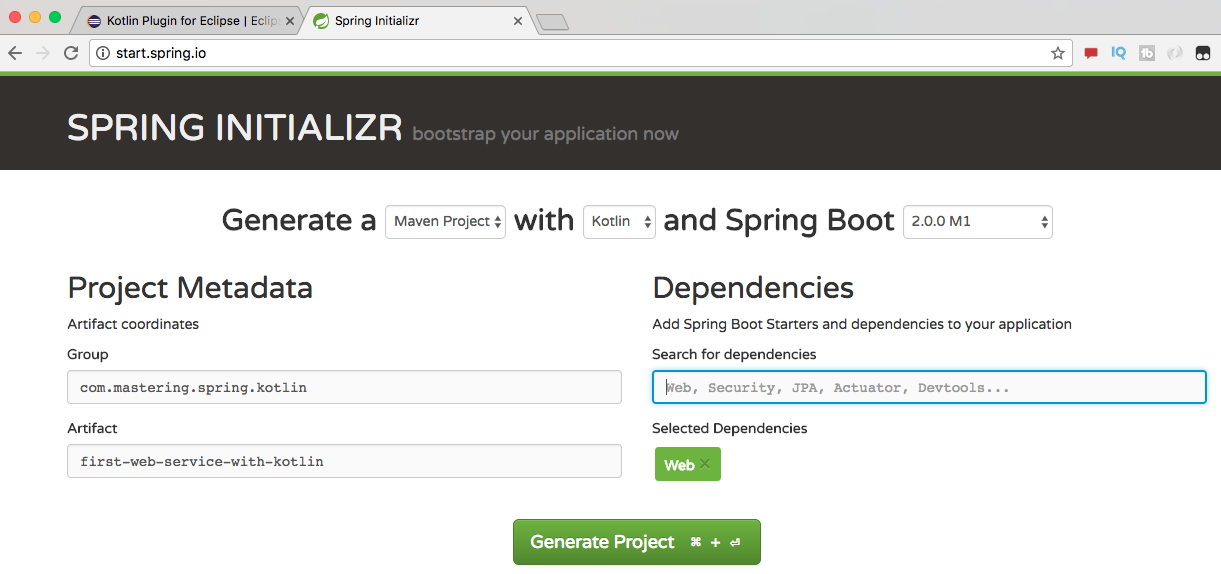Click the browser forward arrow
This screenshot has width=1221, height=574.
[43, 53]
